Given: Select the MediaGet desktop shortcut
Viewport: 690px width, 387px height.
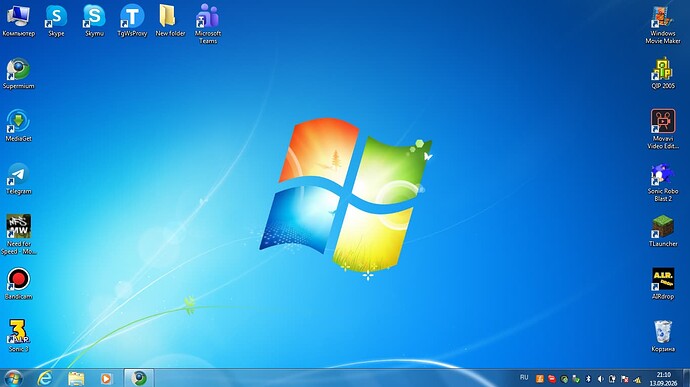Looking at the screenshot, I should tap(18, 126).
